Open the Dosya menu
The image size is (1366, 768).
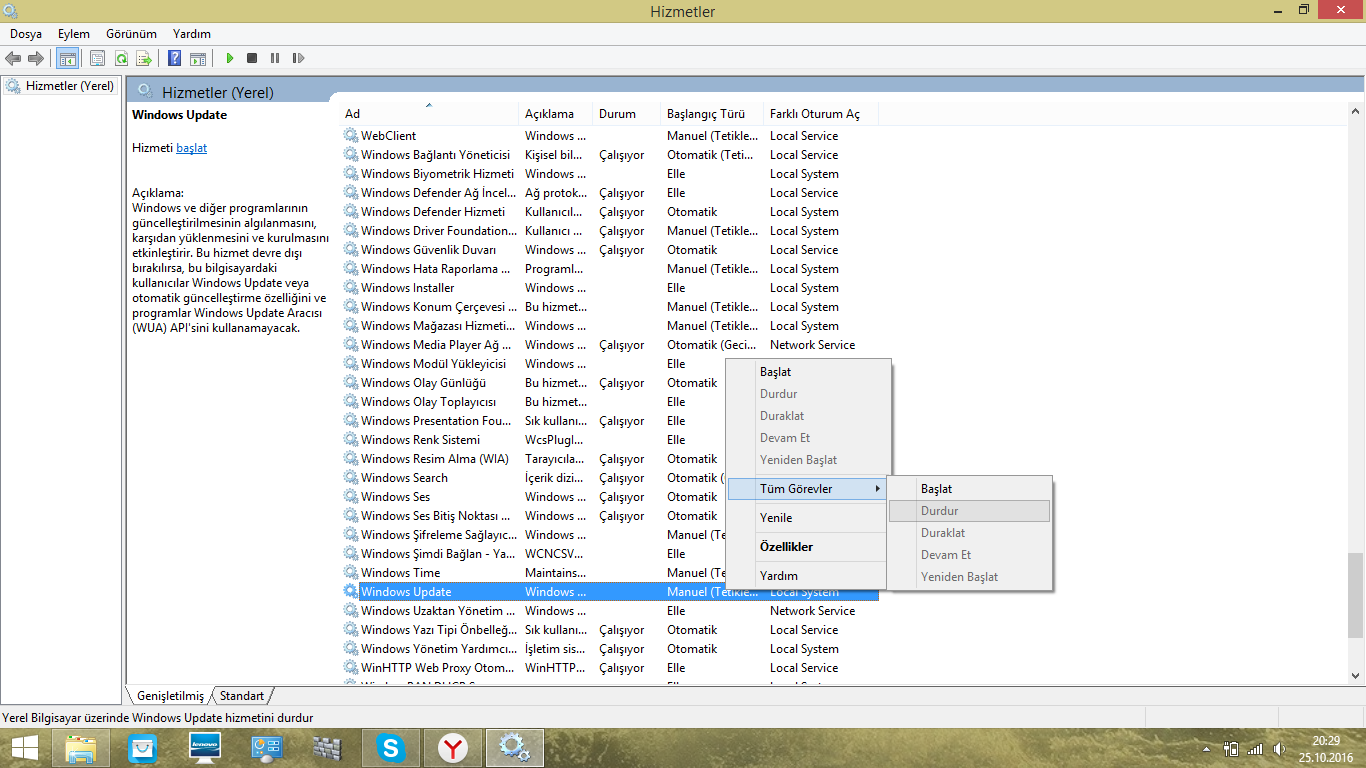26,34
